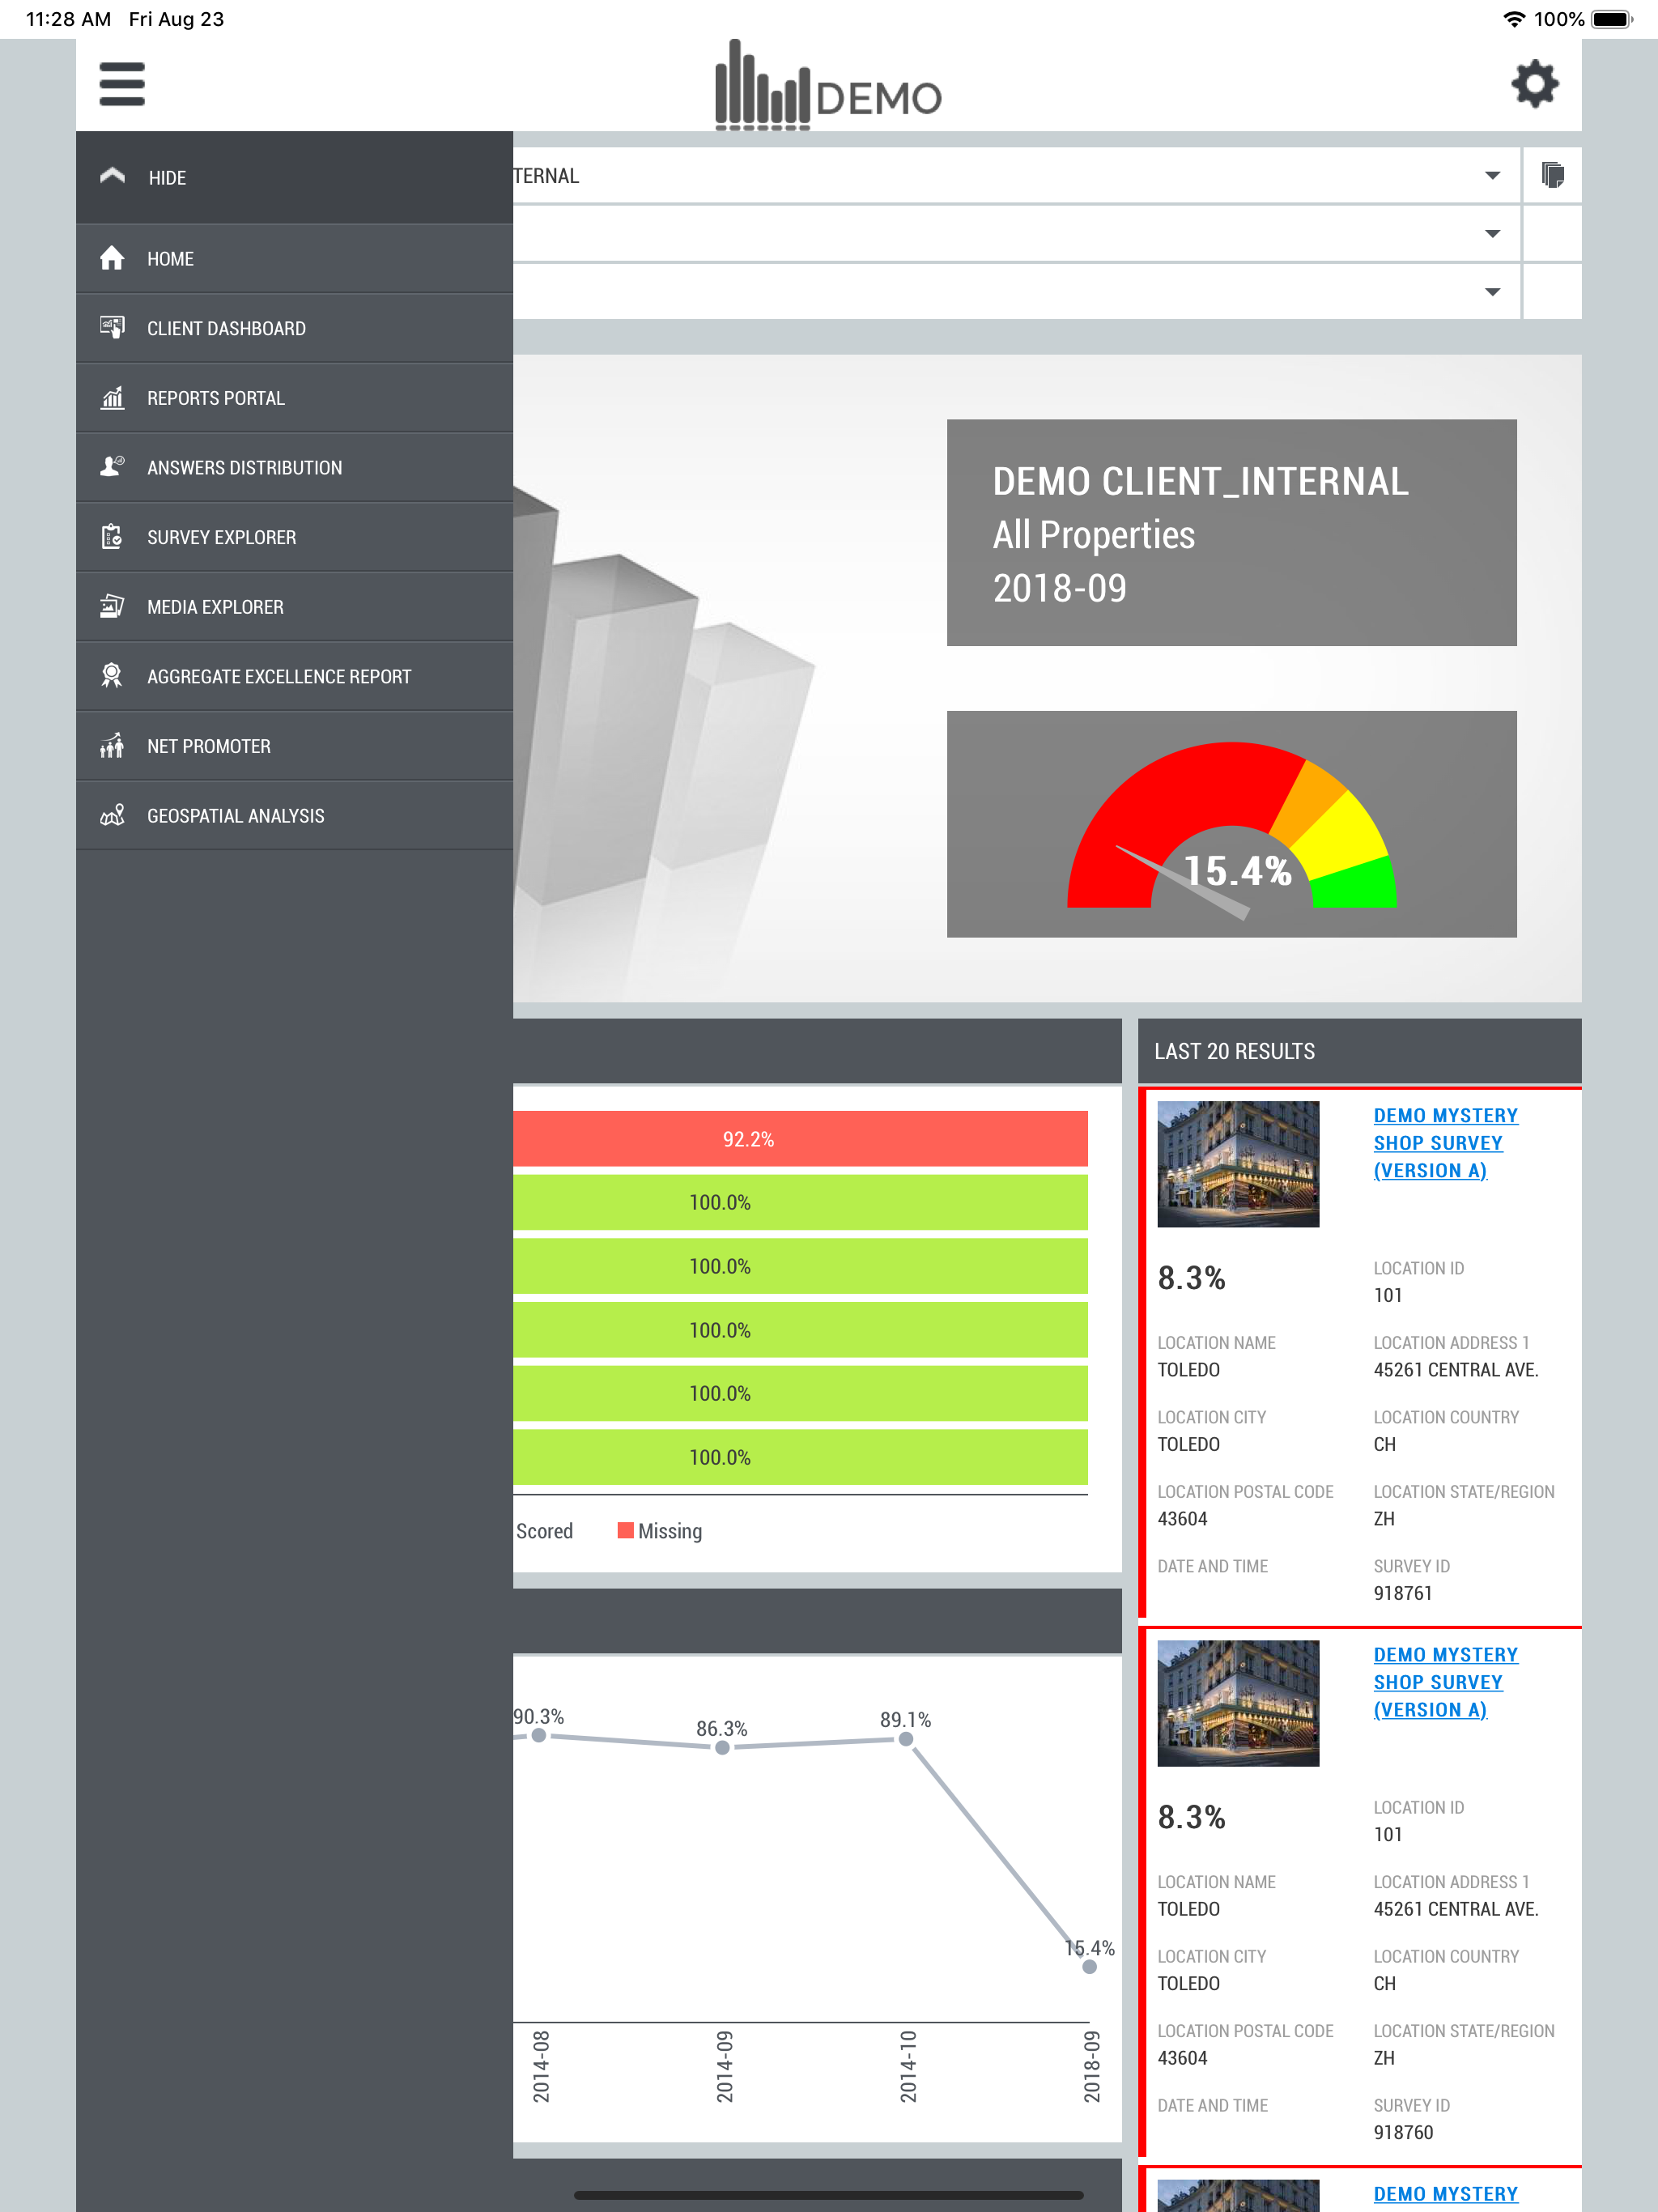Viewport: 1658px width, 2212px height.
Task: Select HIDE in the side menu
Action: (x=295, y=177)
